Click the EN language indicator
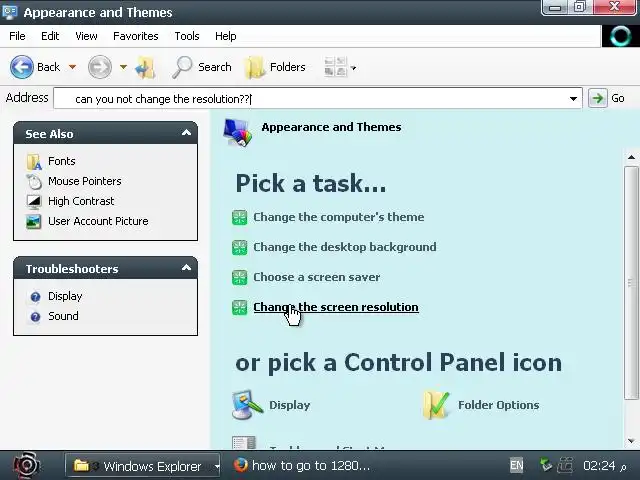 (x=516, y=465)
